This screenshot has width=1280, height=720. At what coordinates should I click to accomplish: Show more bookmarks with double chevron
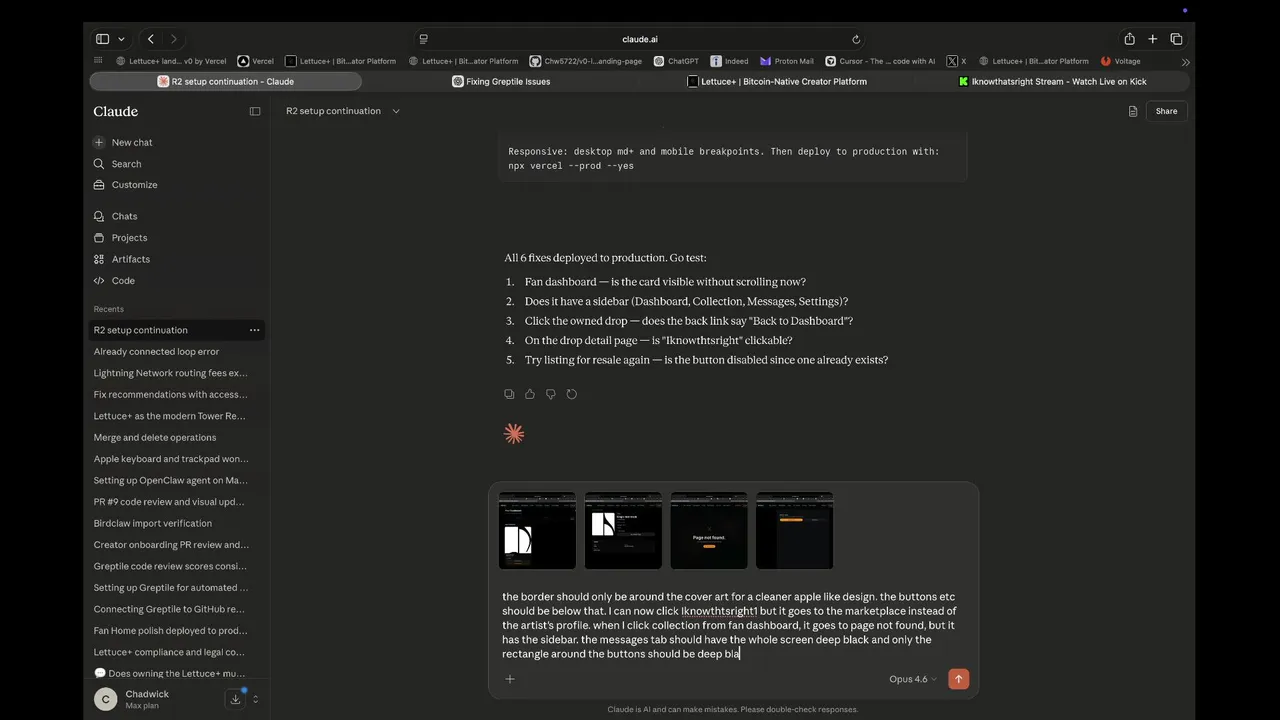(1185, 62)
